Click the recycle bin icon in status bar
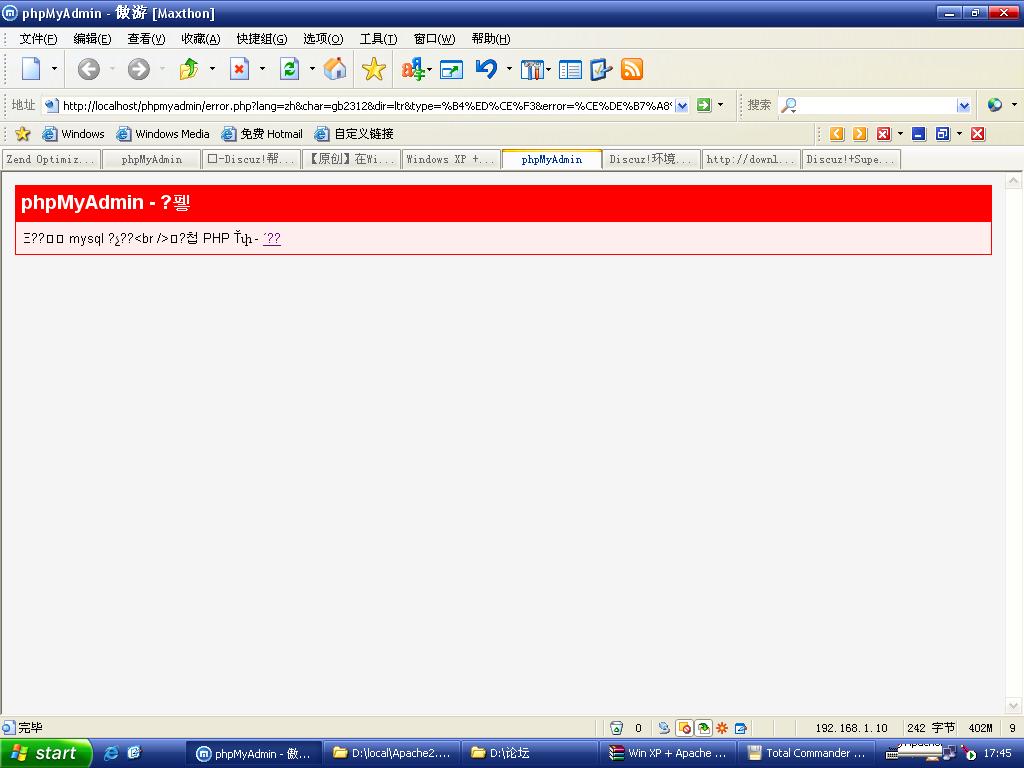Viewport: 1024px width, 768px height. [616, 728]
